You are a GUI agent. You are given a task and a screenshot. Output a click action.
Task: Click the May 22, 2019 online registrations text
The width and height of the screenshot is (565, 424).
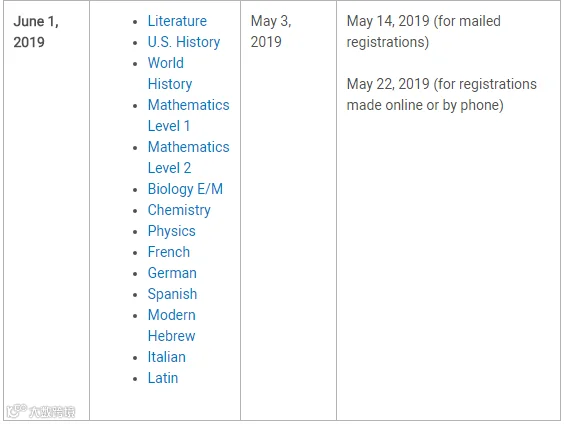[x=441, y=94]
